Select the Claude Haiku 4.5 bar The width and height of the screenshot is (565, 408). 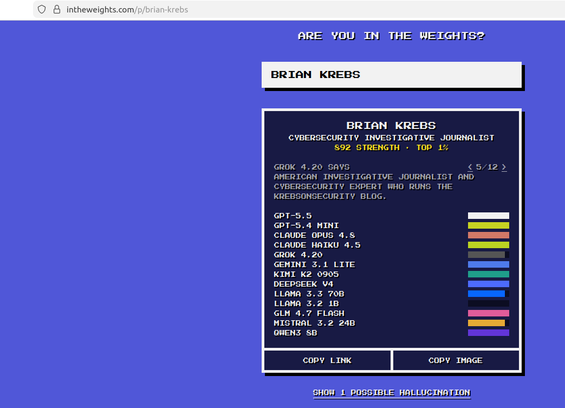[488, 245]
